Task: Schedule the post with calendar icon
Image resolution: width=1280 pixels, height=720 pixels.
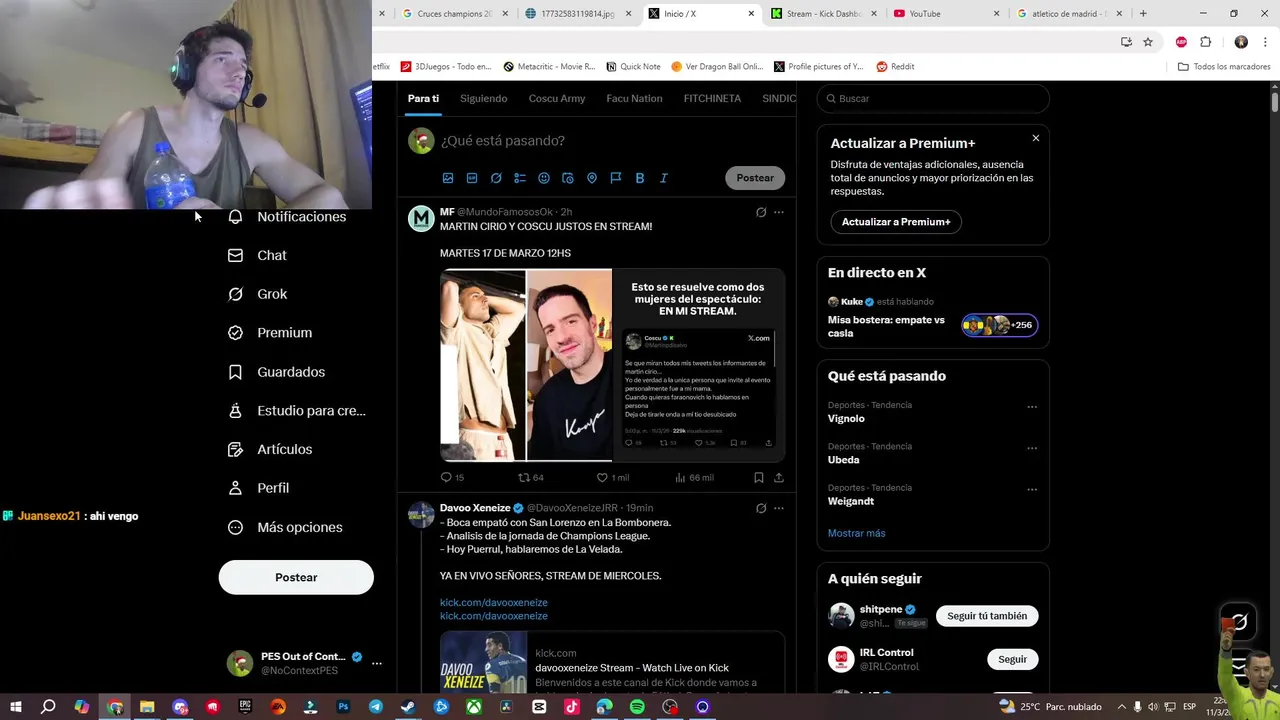Action: pyautogui.click(x=568, y=178)
